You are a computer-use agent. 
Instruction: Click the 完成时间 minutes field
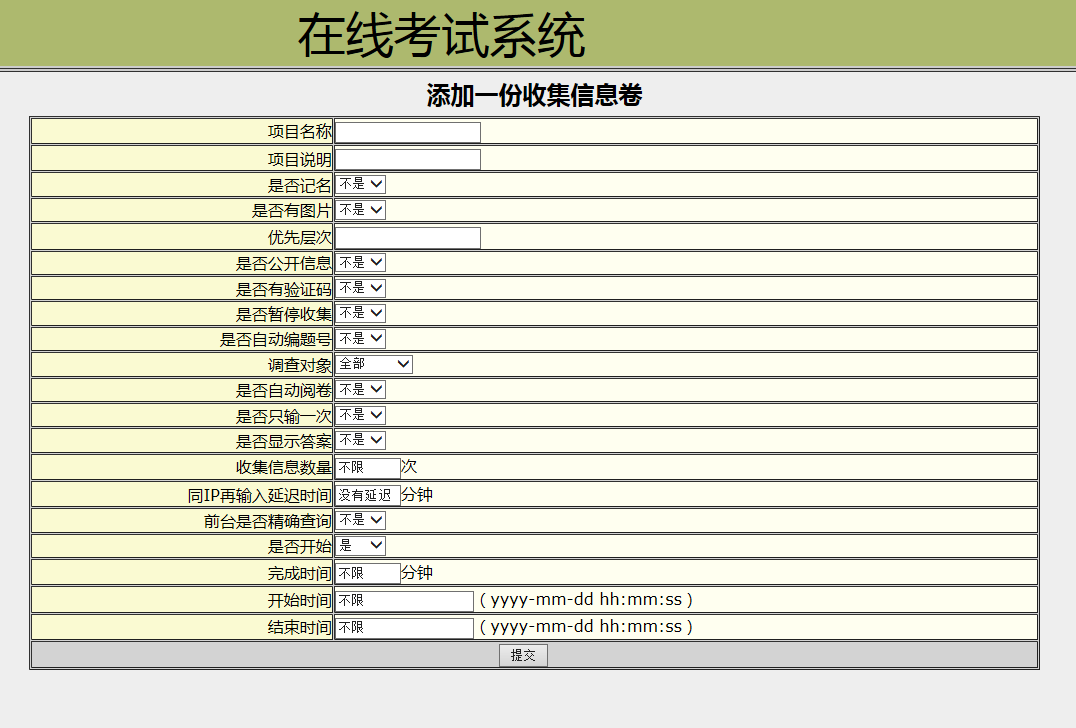[x=367, y=574]
